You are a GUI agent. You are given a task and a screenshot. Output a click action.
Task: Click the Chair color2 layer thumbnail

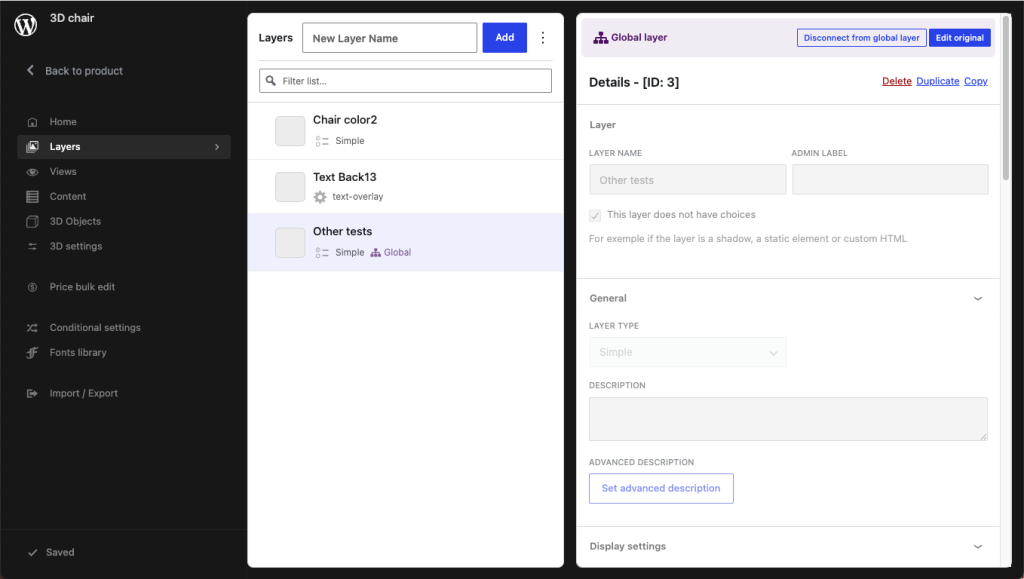point(290,131)
